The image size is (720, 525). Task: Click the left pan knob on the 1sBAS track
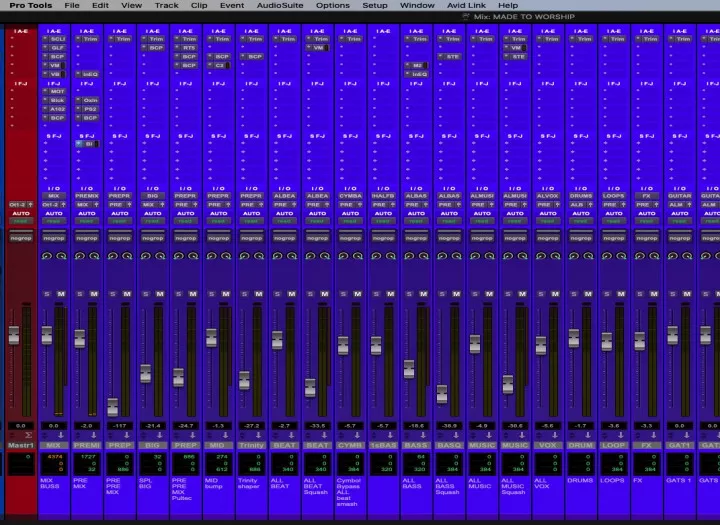(376, 256)
